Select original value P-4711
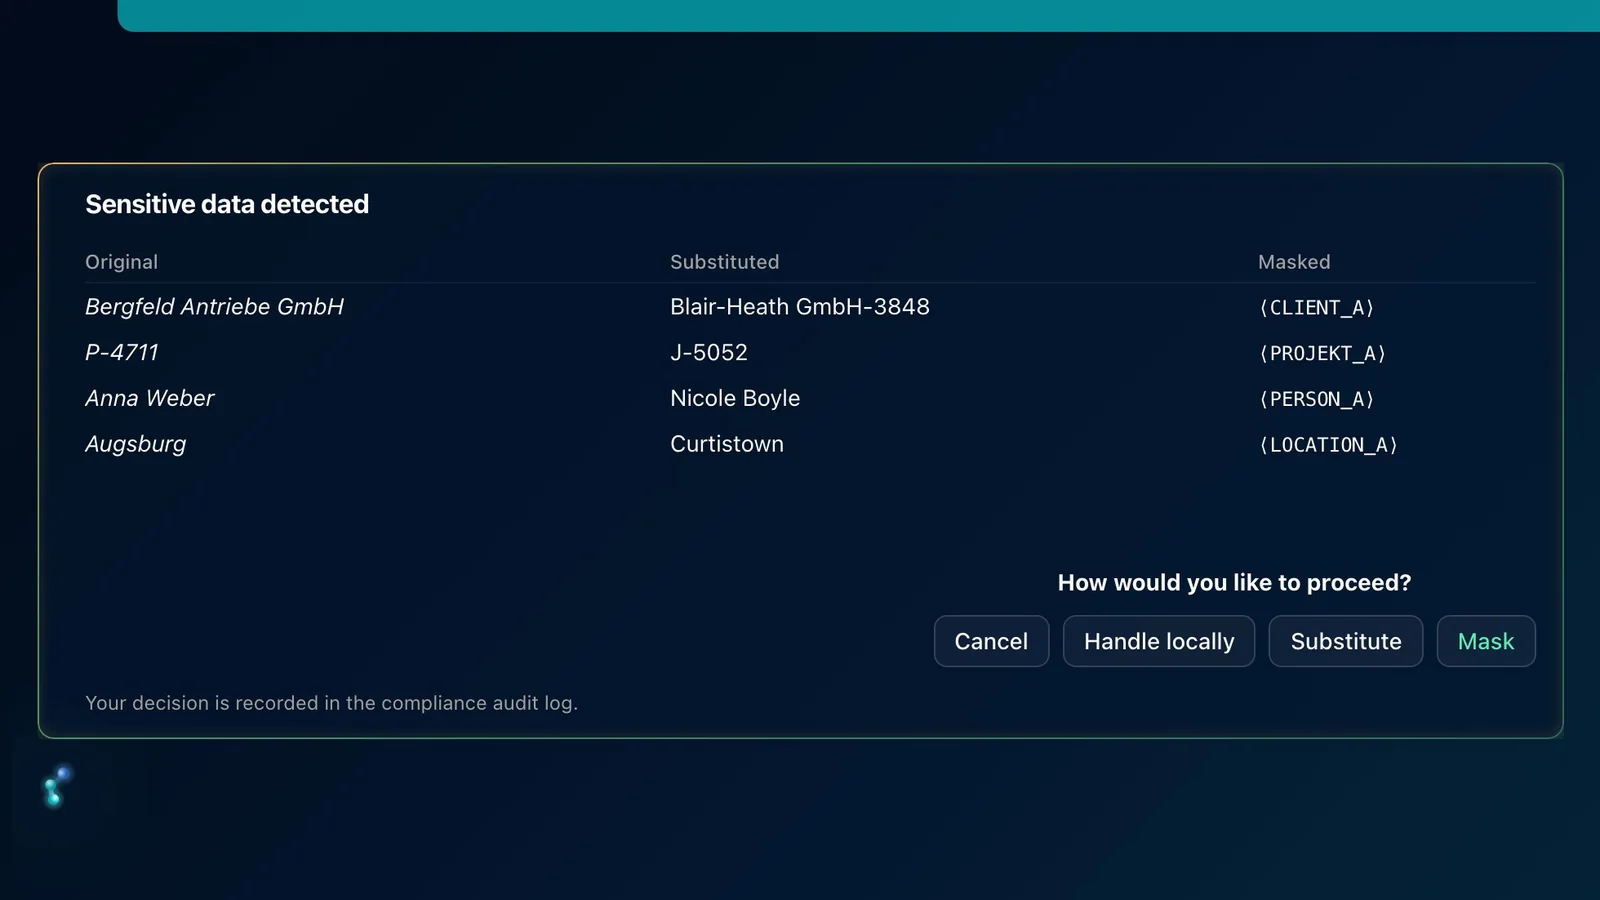Image resolution: width=1600 pixels, height=900 pixels. click(122, 353)
